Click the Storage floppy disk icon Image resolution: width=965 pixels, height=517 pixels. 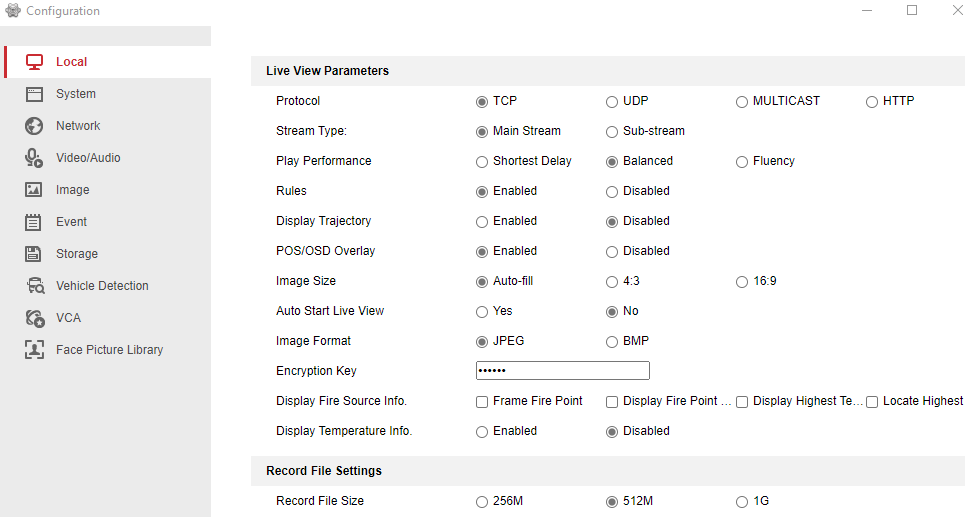pos(34,254)
